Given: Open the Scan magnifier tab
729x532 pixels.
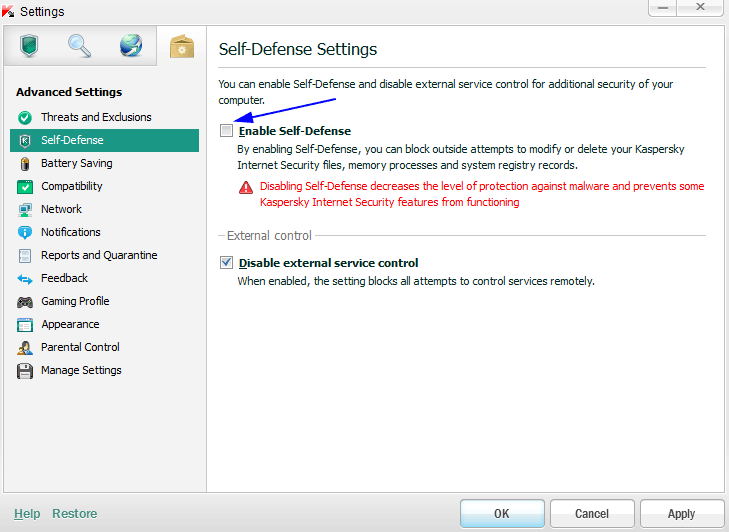Looking at the screenshot, I should (80, 46).
